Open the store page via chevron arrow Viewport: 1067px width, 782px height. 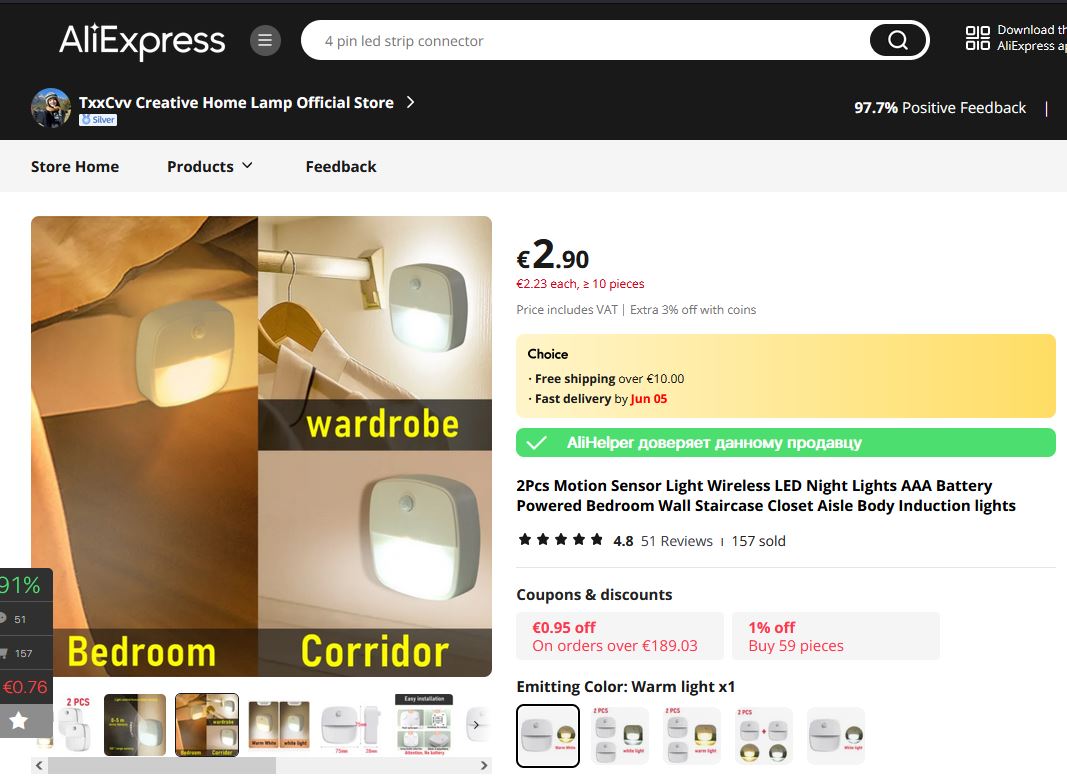410,102
